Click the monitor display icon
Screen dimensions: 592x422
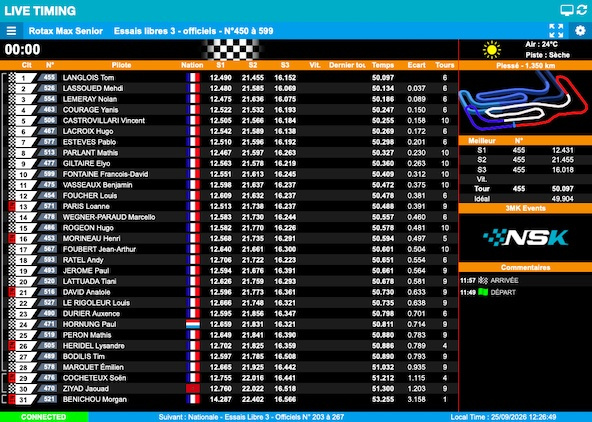(x=567, y=10)
